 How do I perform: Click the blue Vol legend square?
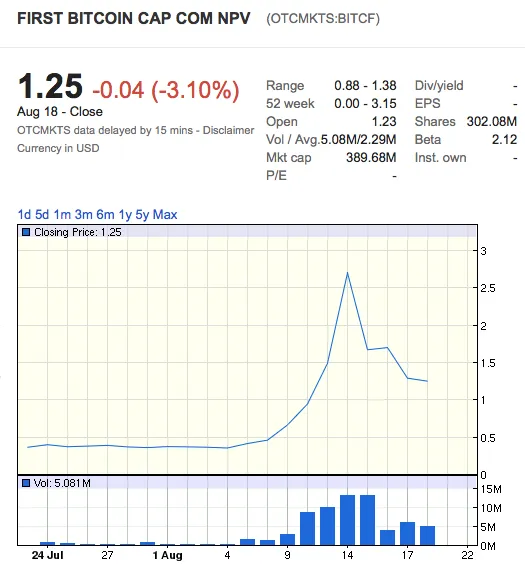[26, 483]
